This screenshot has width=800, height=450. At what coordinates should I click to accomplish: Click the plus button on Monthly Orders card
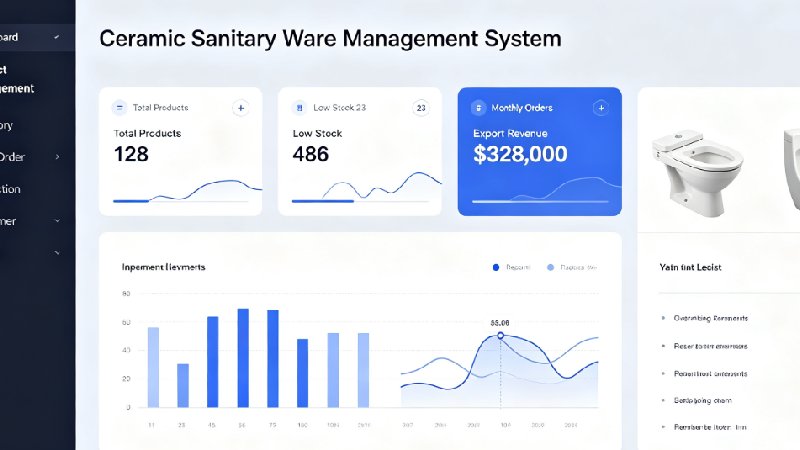(601, 108)
